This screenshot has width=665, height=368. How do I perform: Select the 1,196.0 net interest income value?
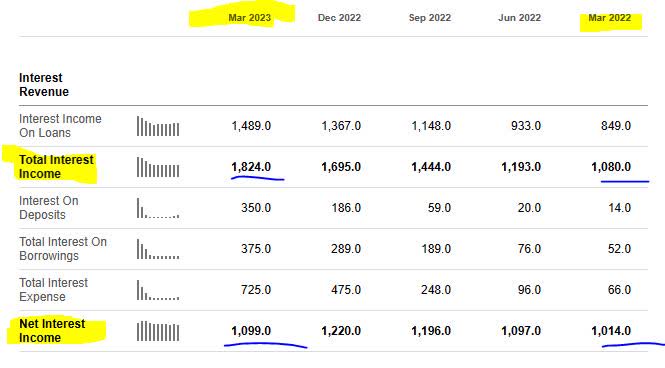431,331
